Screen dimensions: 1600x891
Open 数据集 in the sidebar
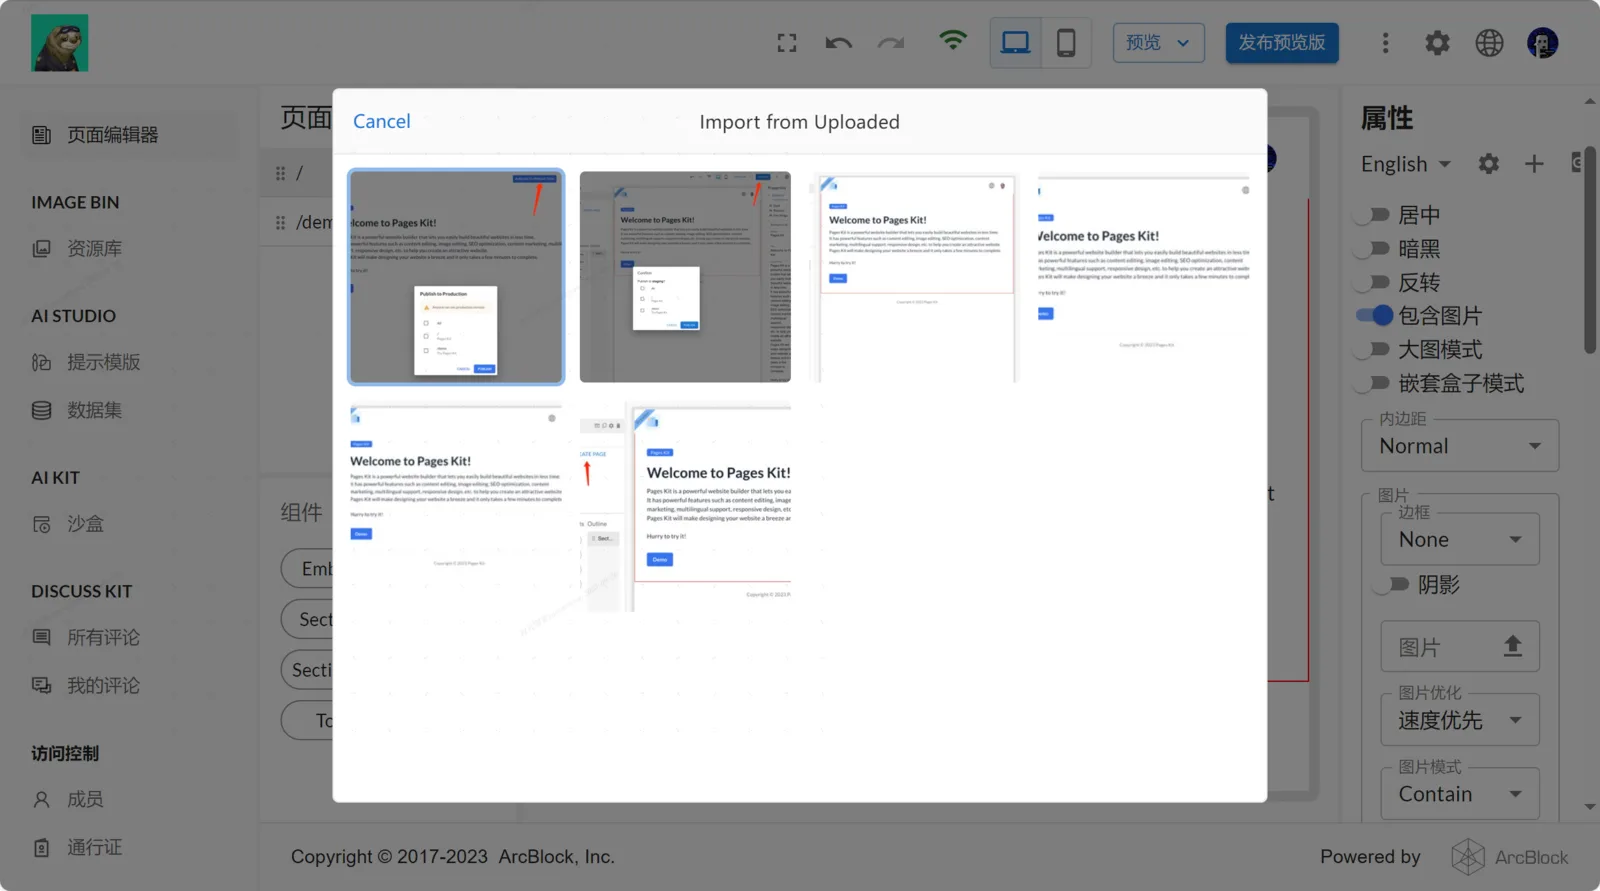click(130, 410)
